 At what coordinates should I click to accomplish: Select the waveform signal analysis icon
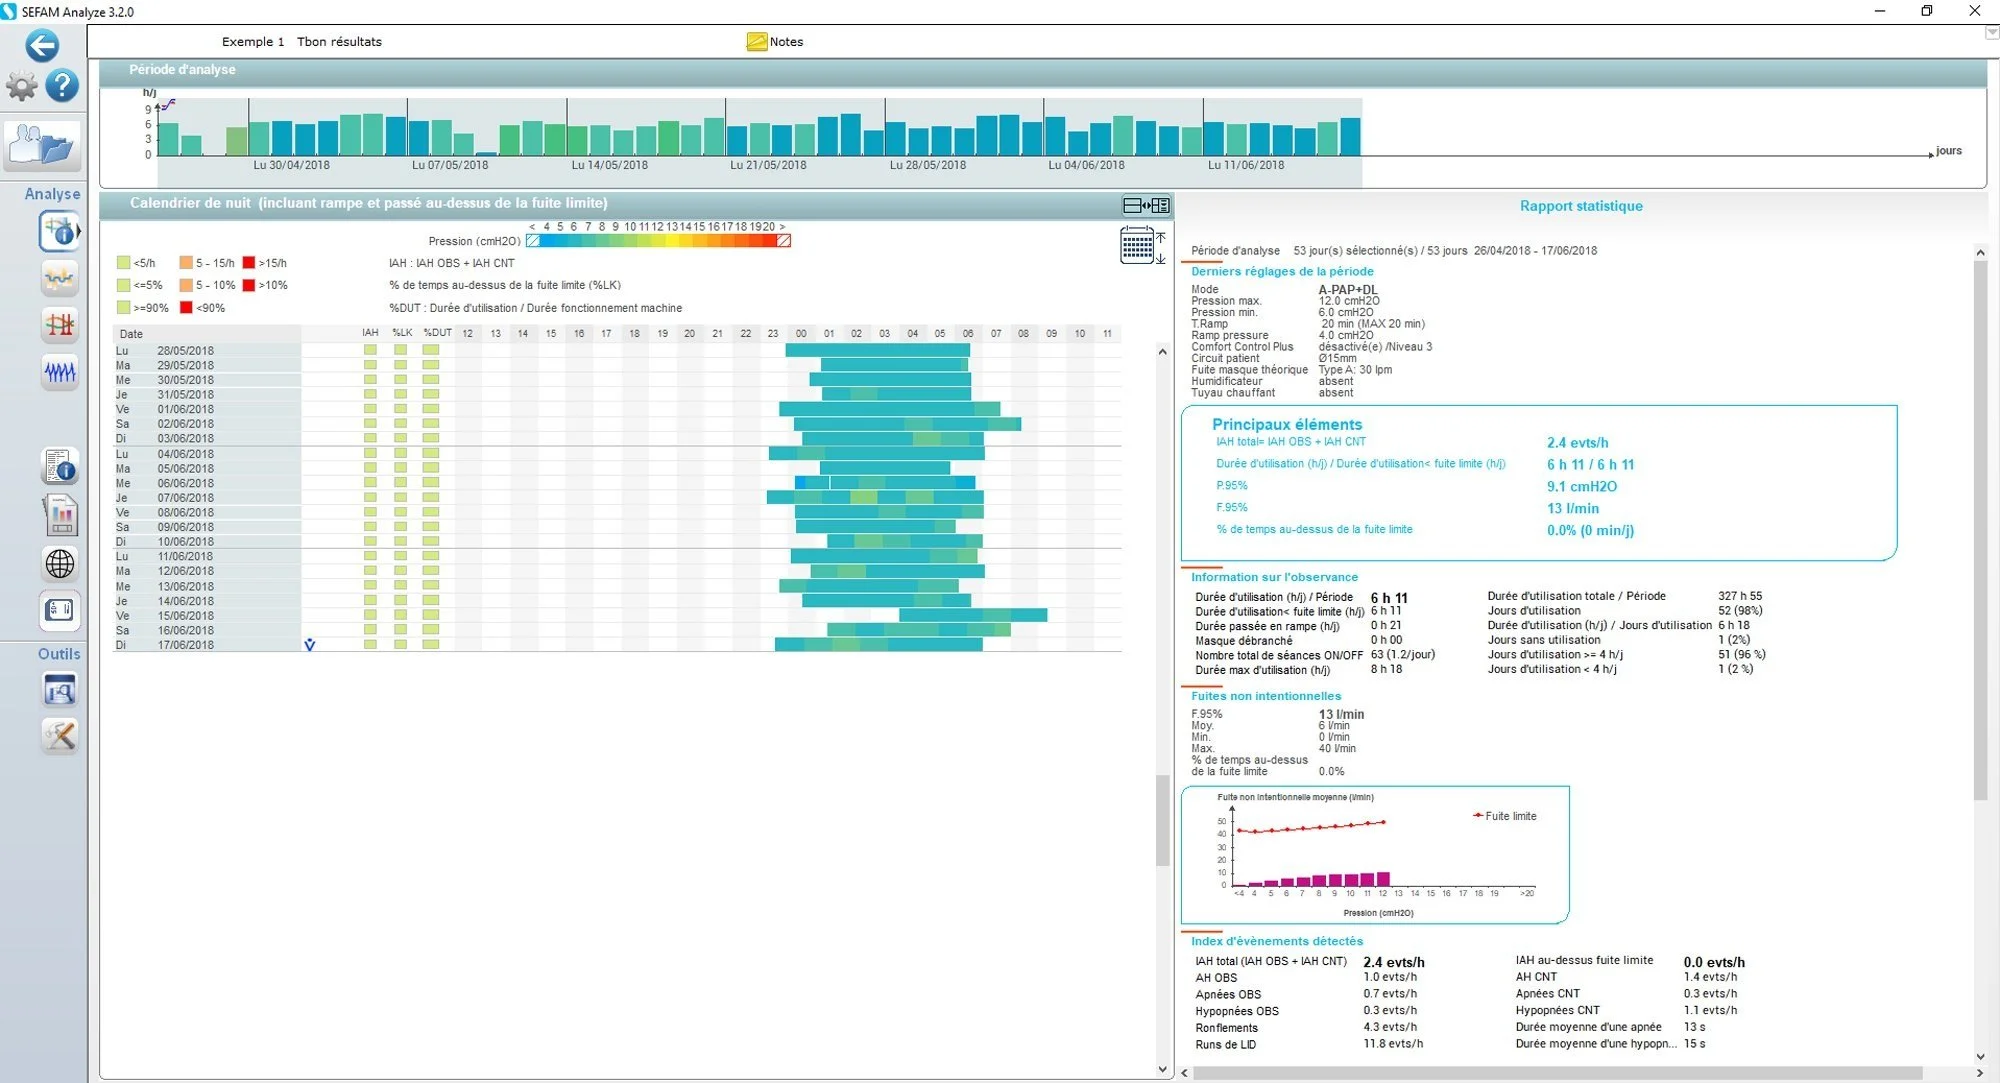coord(60,373)
